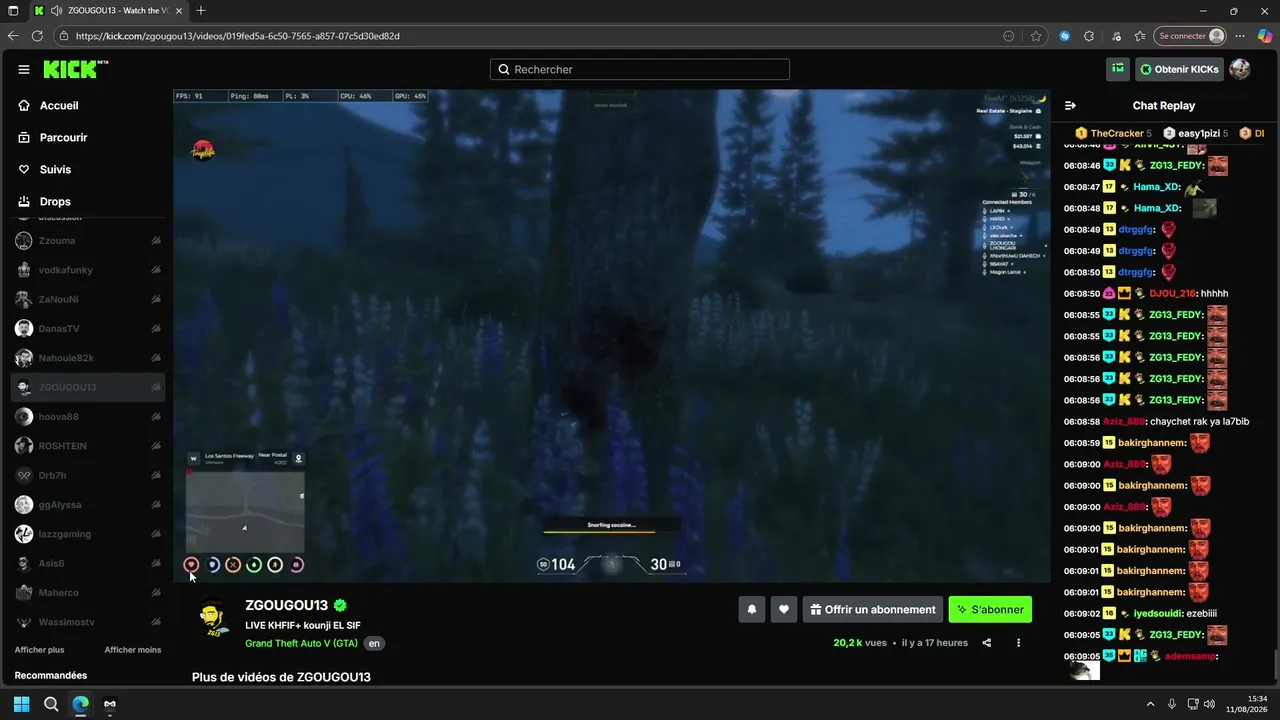Open hoova88 channel in sidebar
1280x720 pixels.
(88, 417)
